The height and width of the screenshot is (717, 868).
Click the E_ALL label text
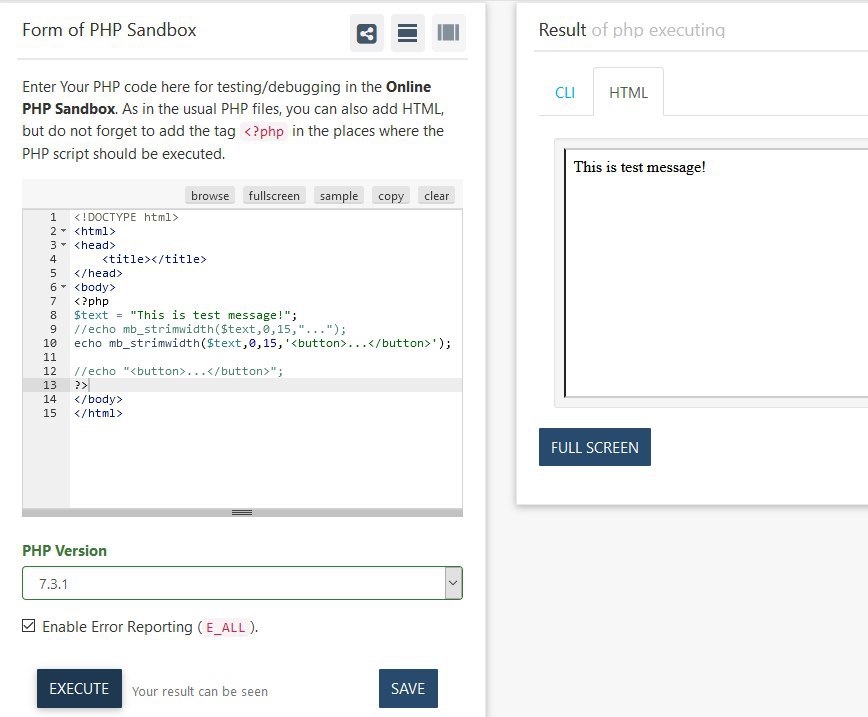tap(225, 627)
